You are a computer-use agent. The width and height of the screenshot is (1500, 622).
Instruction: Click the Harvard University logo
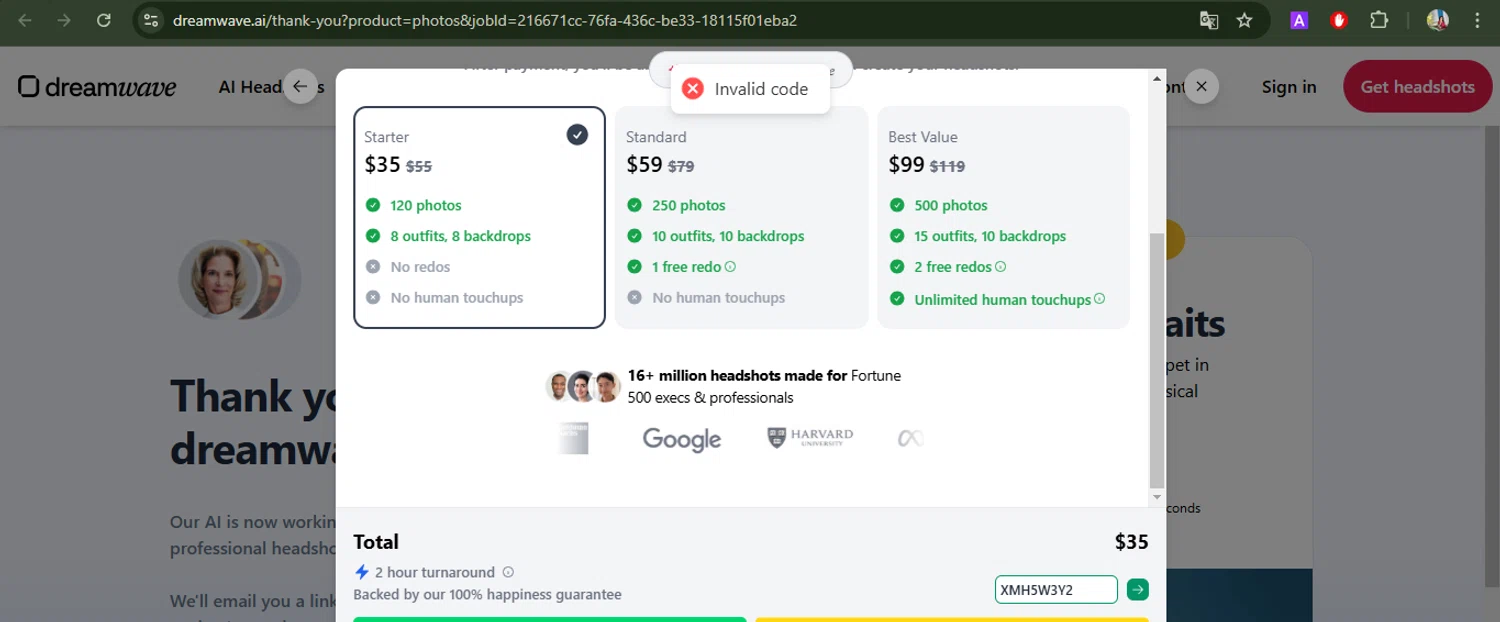[810, 438]
